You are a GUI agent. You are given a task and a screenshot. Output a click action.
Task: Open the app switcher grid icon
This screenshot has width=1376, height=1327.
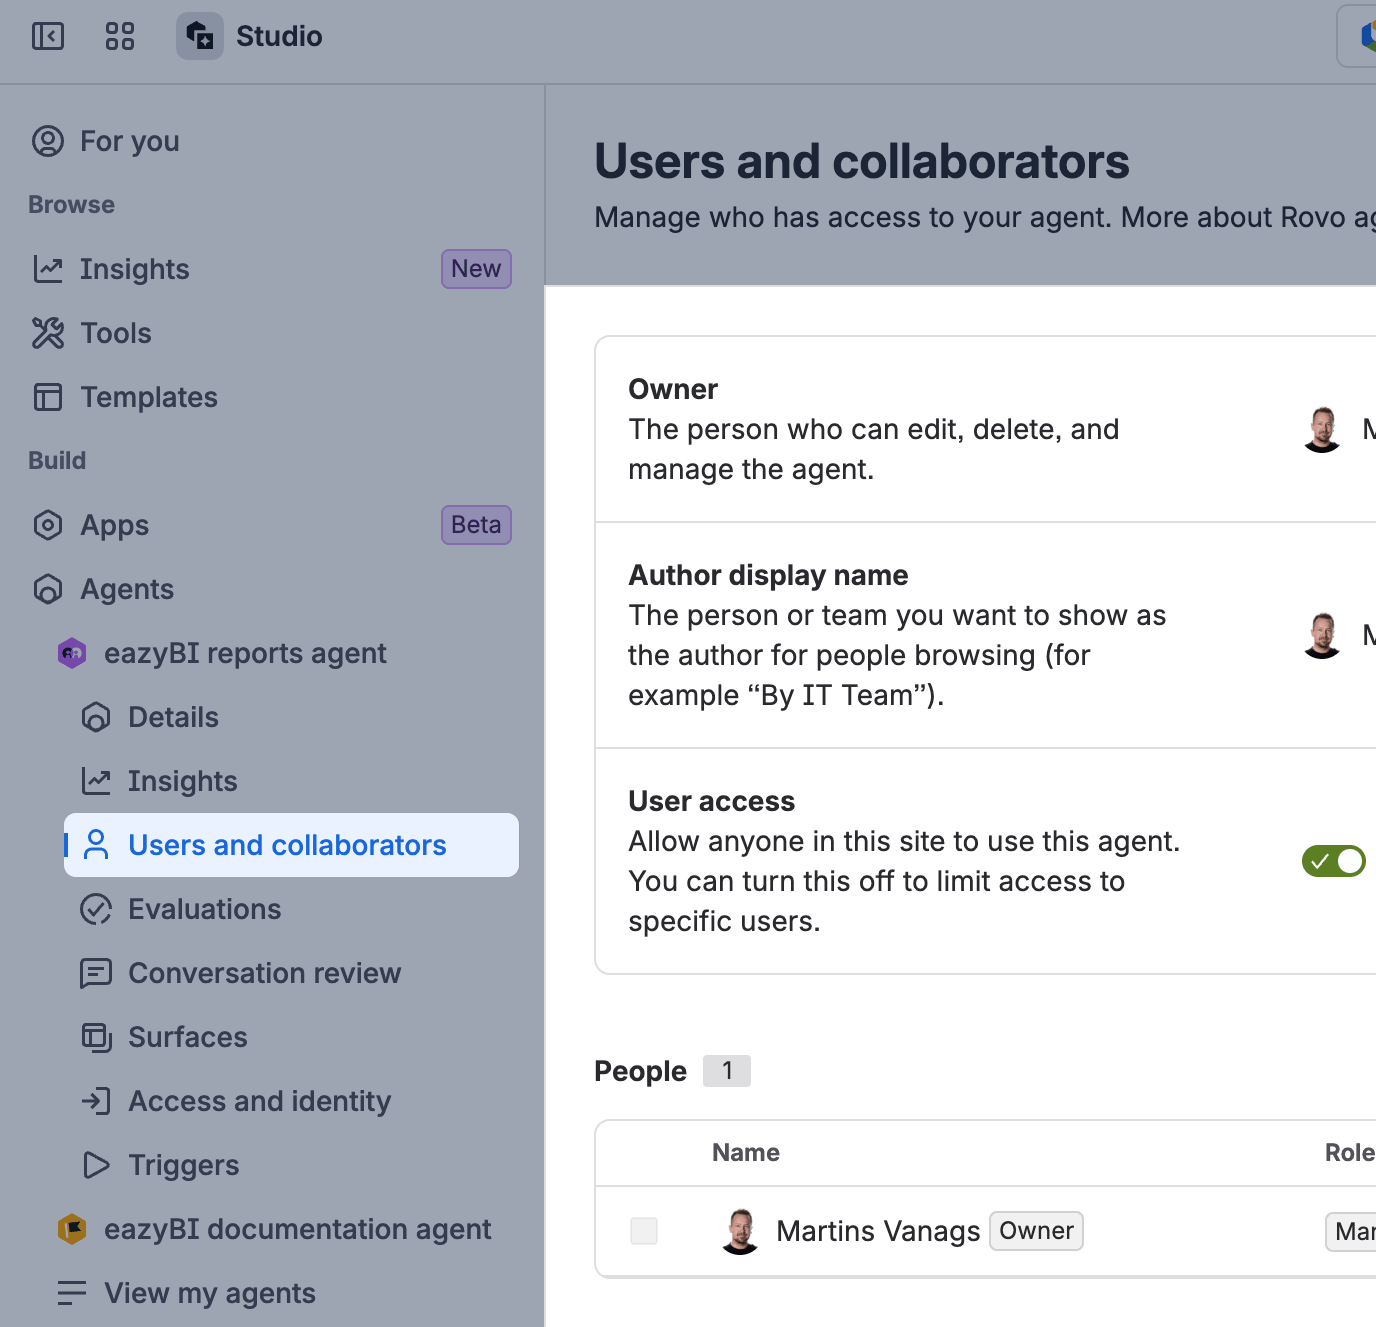(120, 36)
